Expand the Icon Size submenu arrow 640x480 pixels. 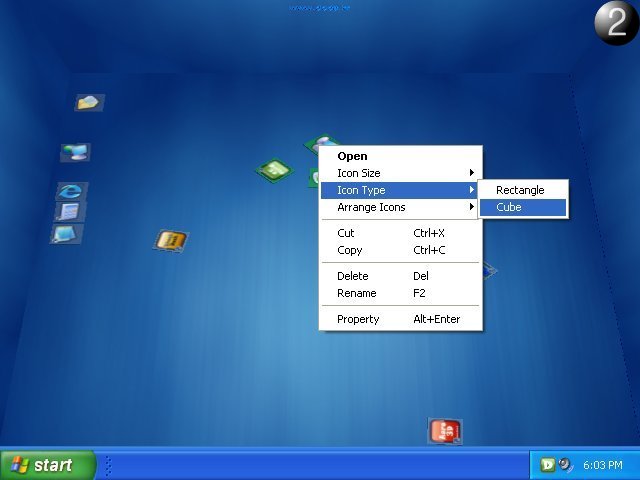click(x=472, y=173)
